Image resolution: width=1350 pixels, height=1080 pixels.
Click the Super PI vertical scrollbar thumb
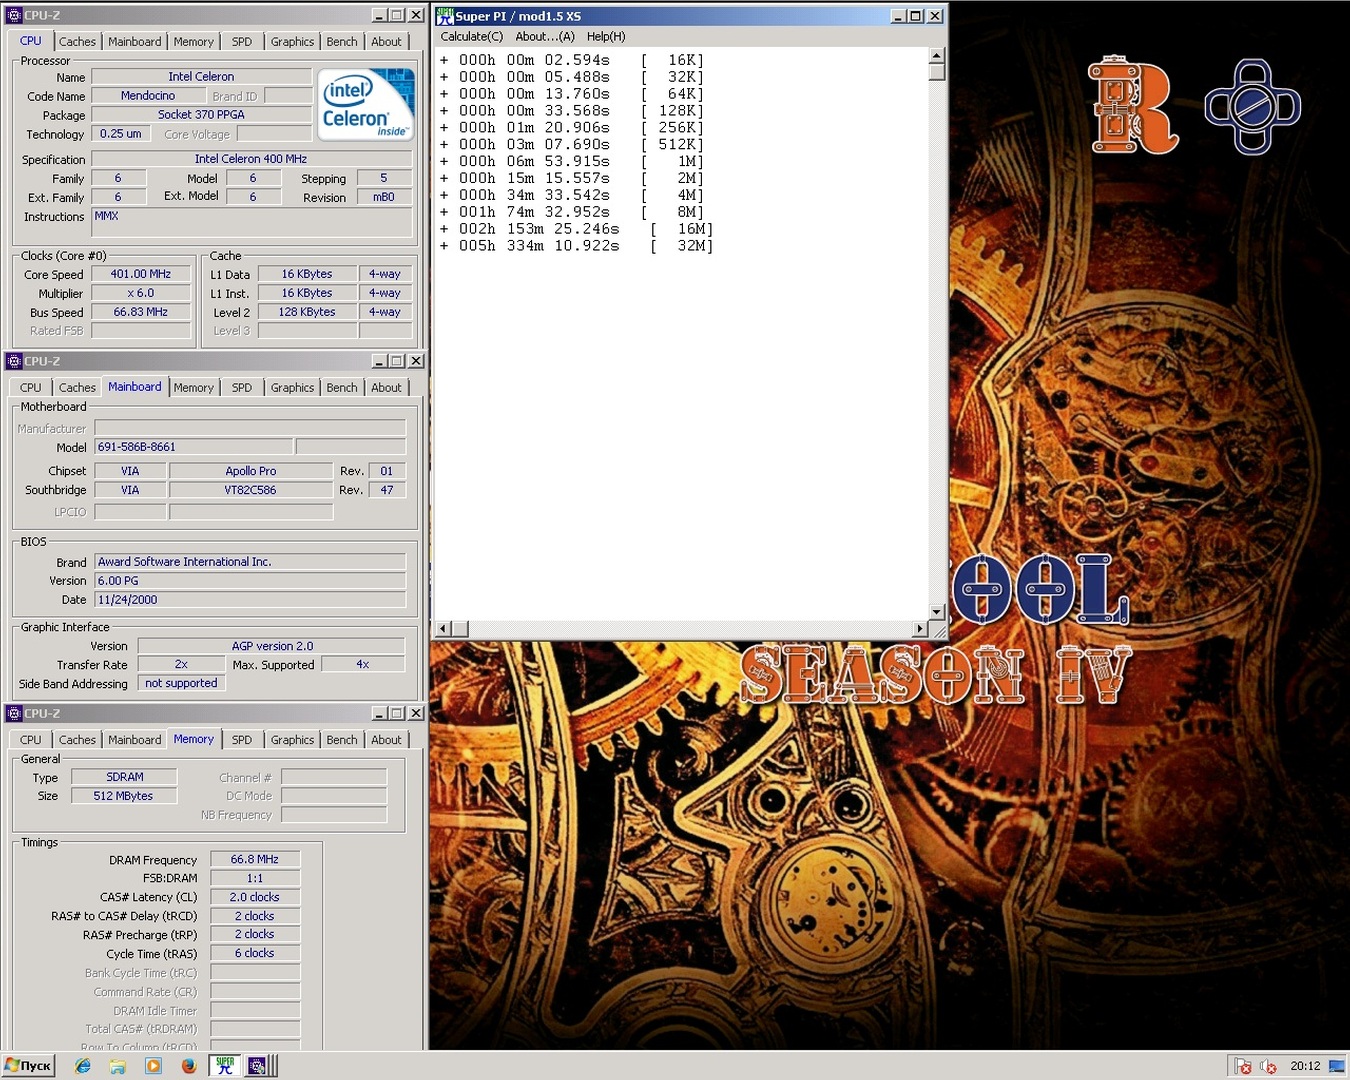(x=937, y=72)
